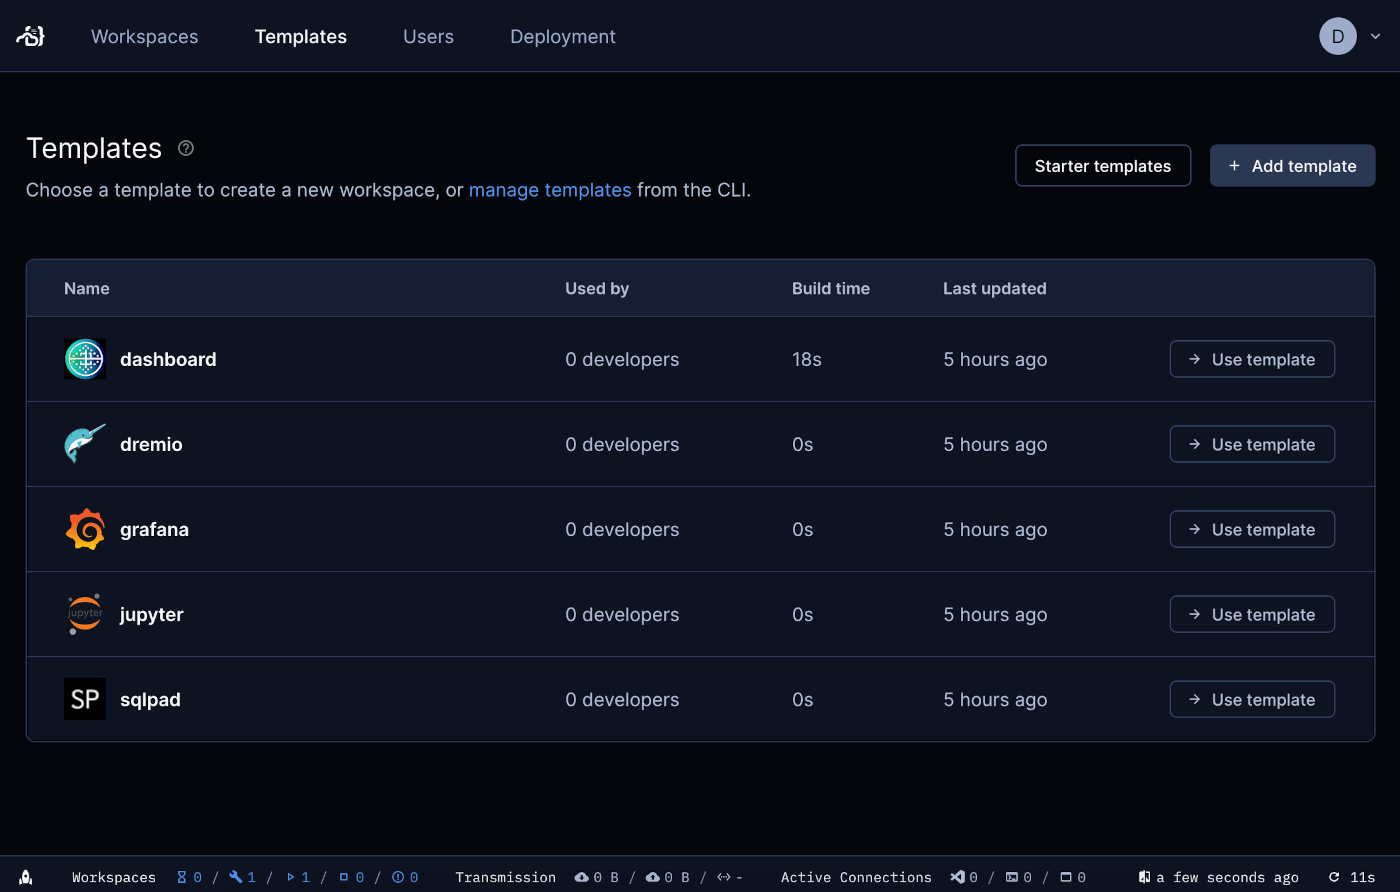Screen dimensions: 1400x892
Task: Open the help tooltip beside the Templates heading
Action: (x=185, y=147)
